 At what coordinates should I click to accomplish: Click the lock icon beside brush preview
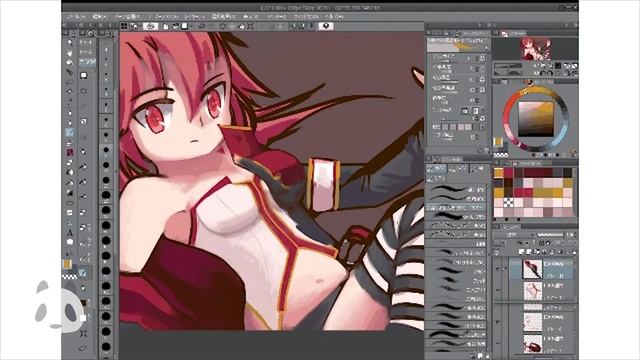pyautogui.click(x=487, y=48)
